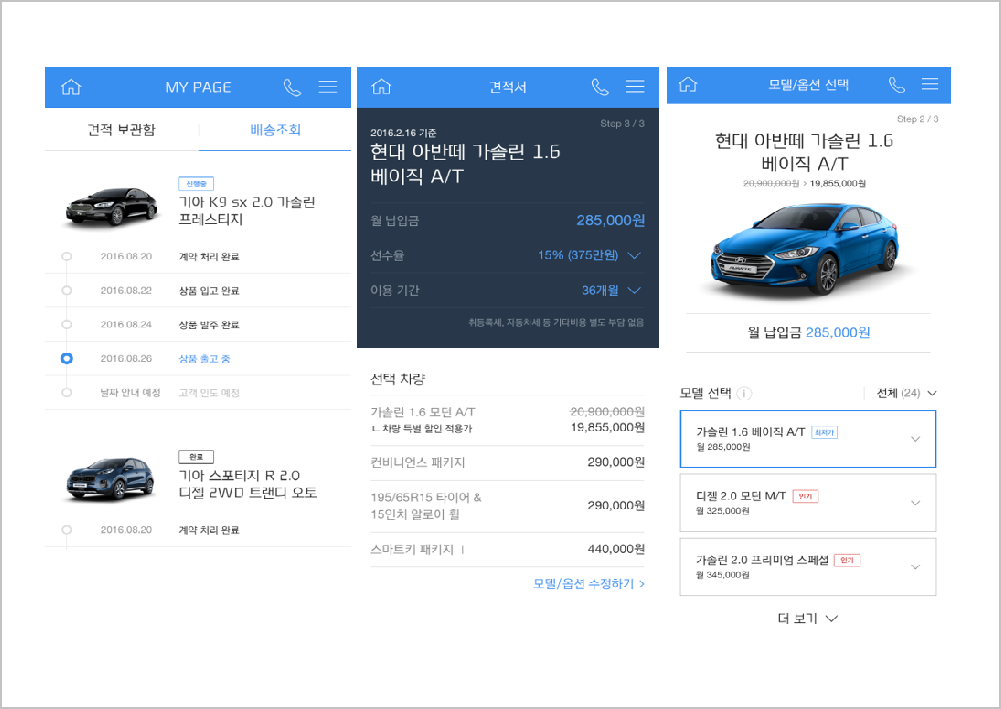Viewport: 1001px width, 709px height.
Task: Click the 진행중 status badge
Action: [196, 184]
